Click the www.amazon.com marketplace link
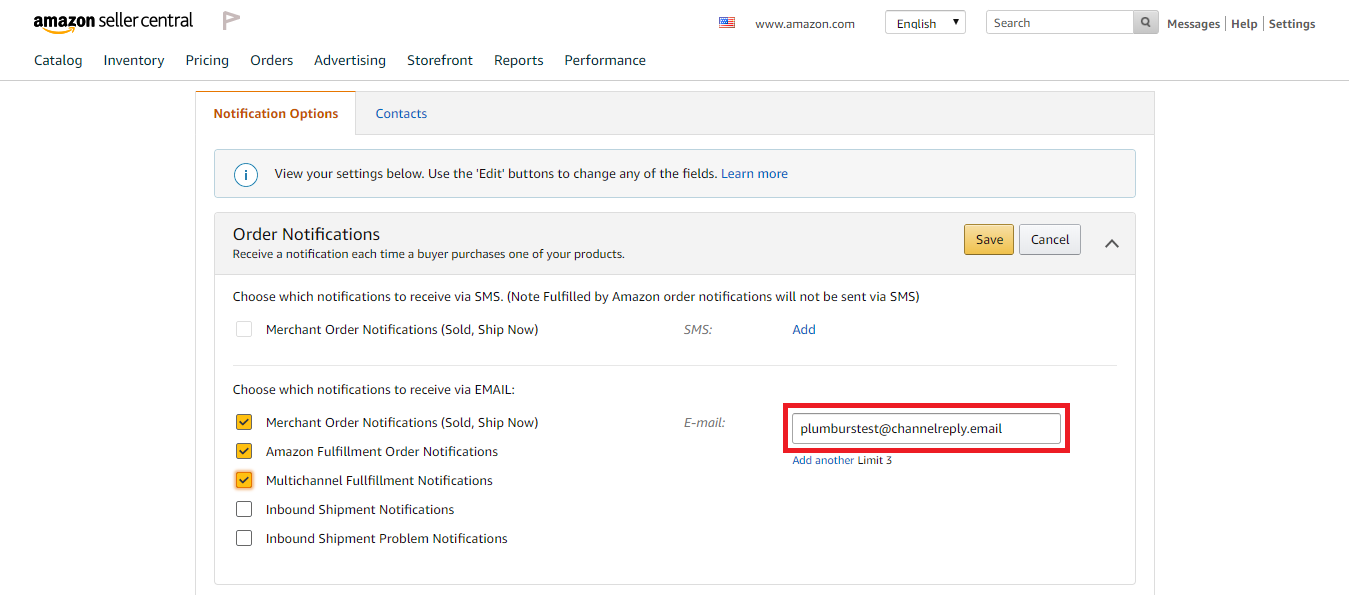The height and width of the screenshot is (595, 1349). point(805,24)
